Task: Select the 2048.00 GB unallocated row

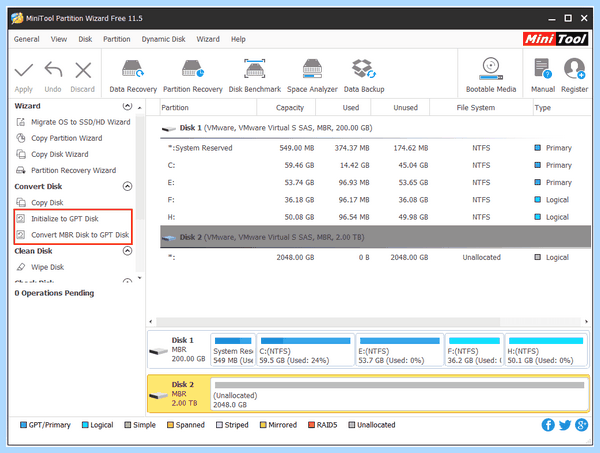Action: (375, 257)
